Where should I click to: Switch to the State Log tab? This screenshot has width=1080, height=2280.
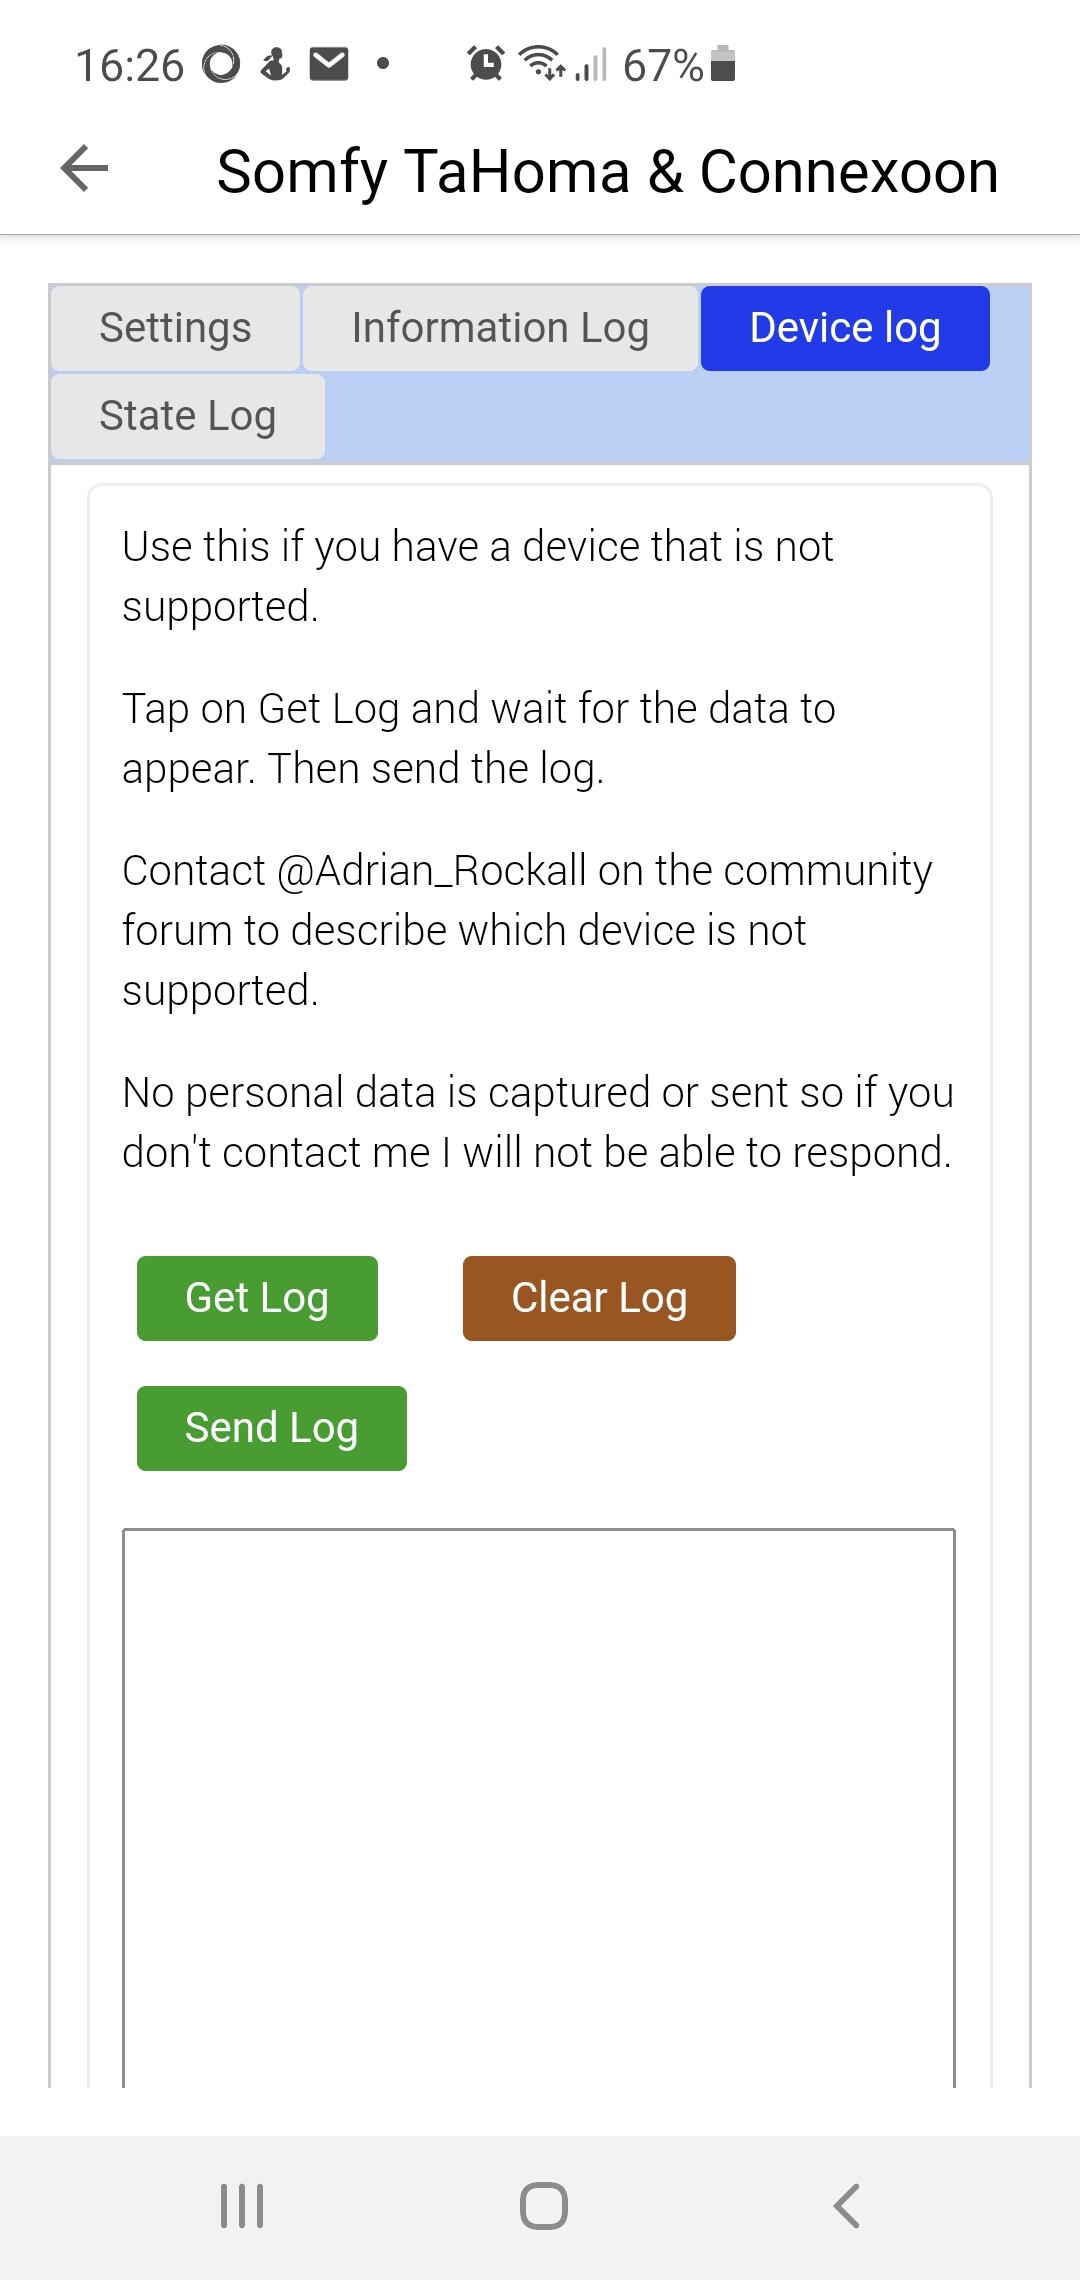pos(187,416)
